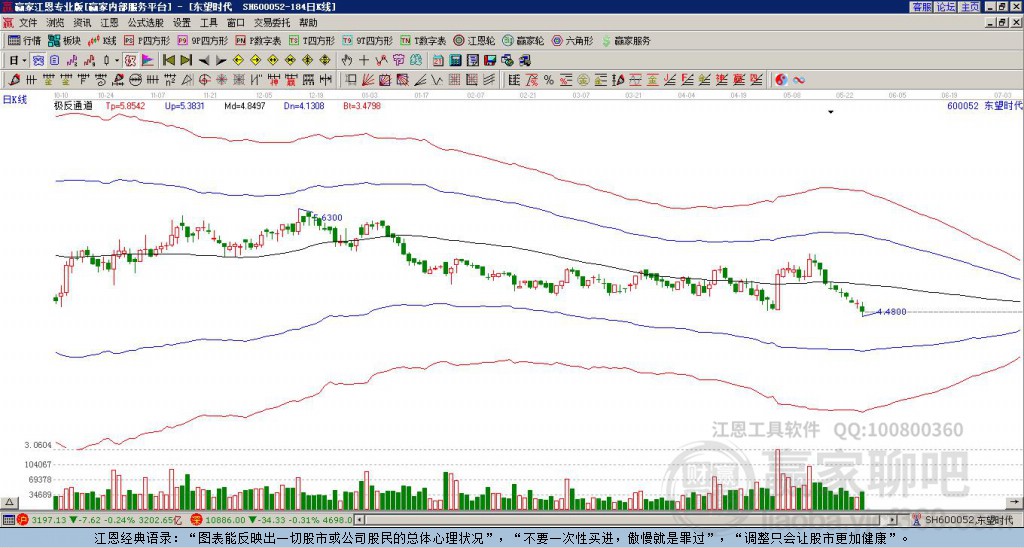Click the yin-yang circle icon
The image size is (1024, 548).
click(781, 80)
